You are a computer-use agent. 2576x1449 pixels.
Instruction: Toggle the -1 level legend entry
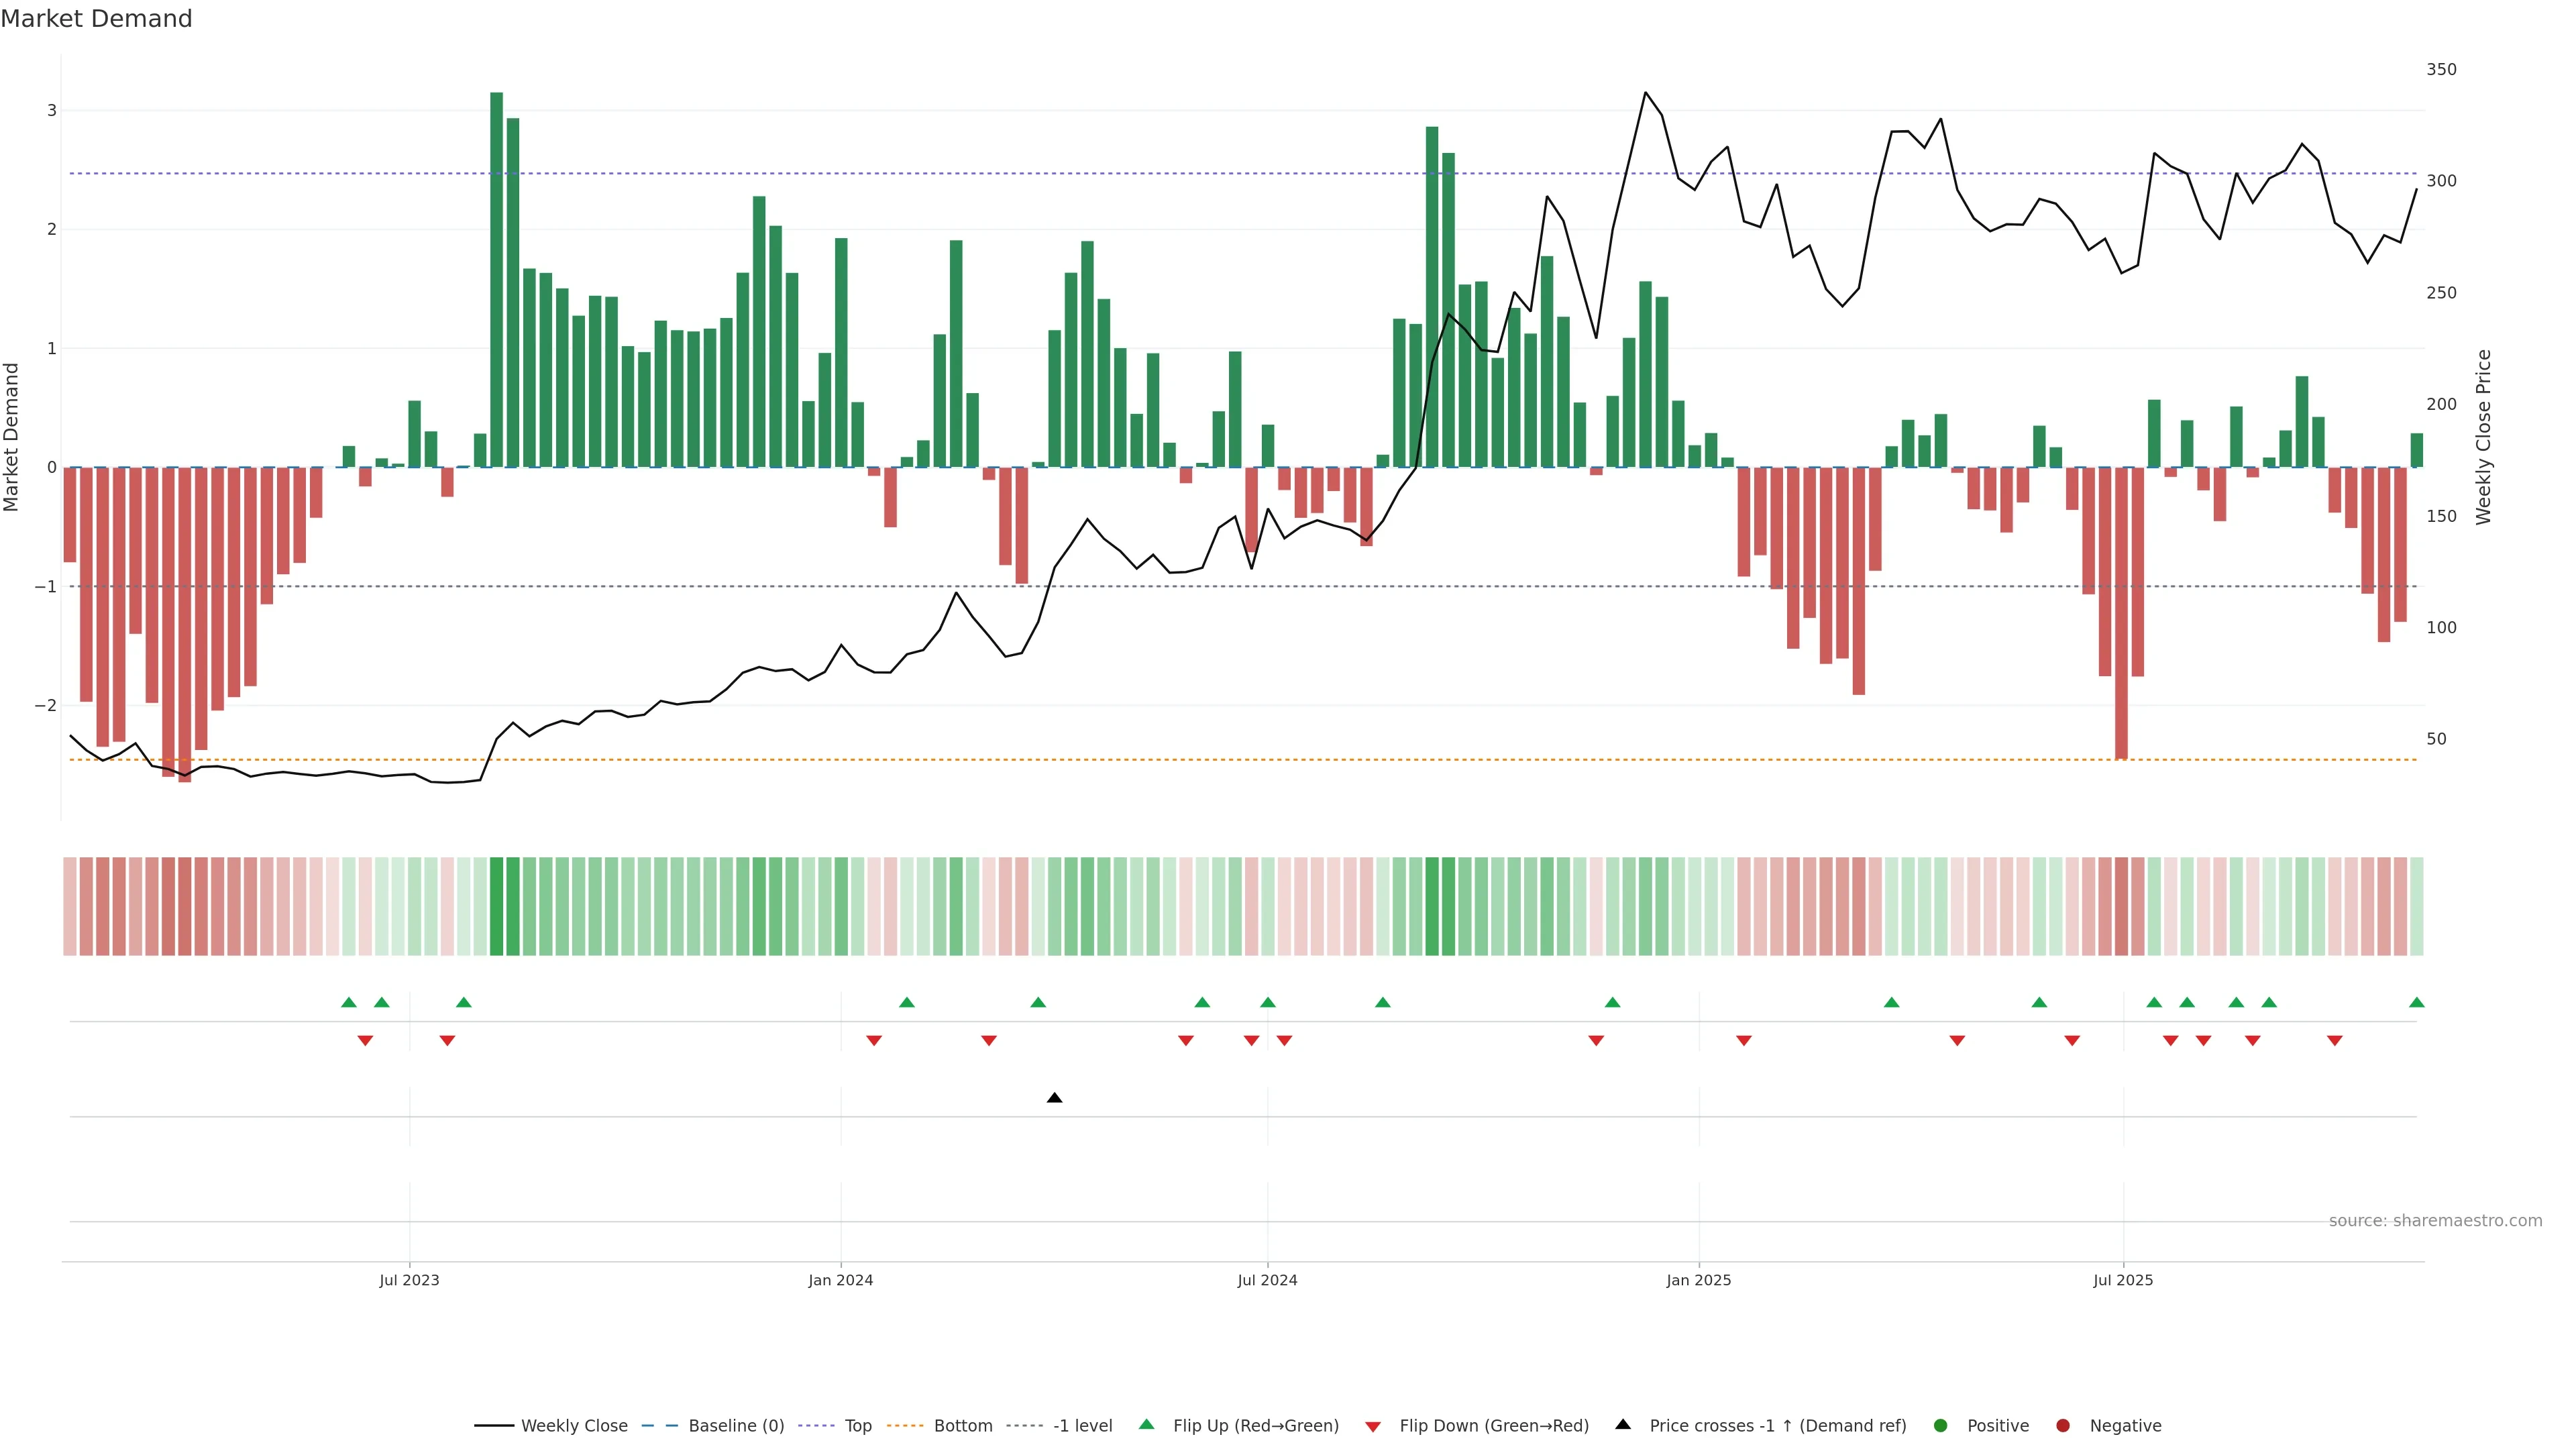click(x=1082, y=1426)
